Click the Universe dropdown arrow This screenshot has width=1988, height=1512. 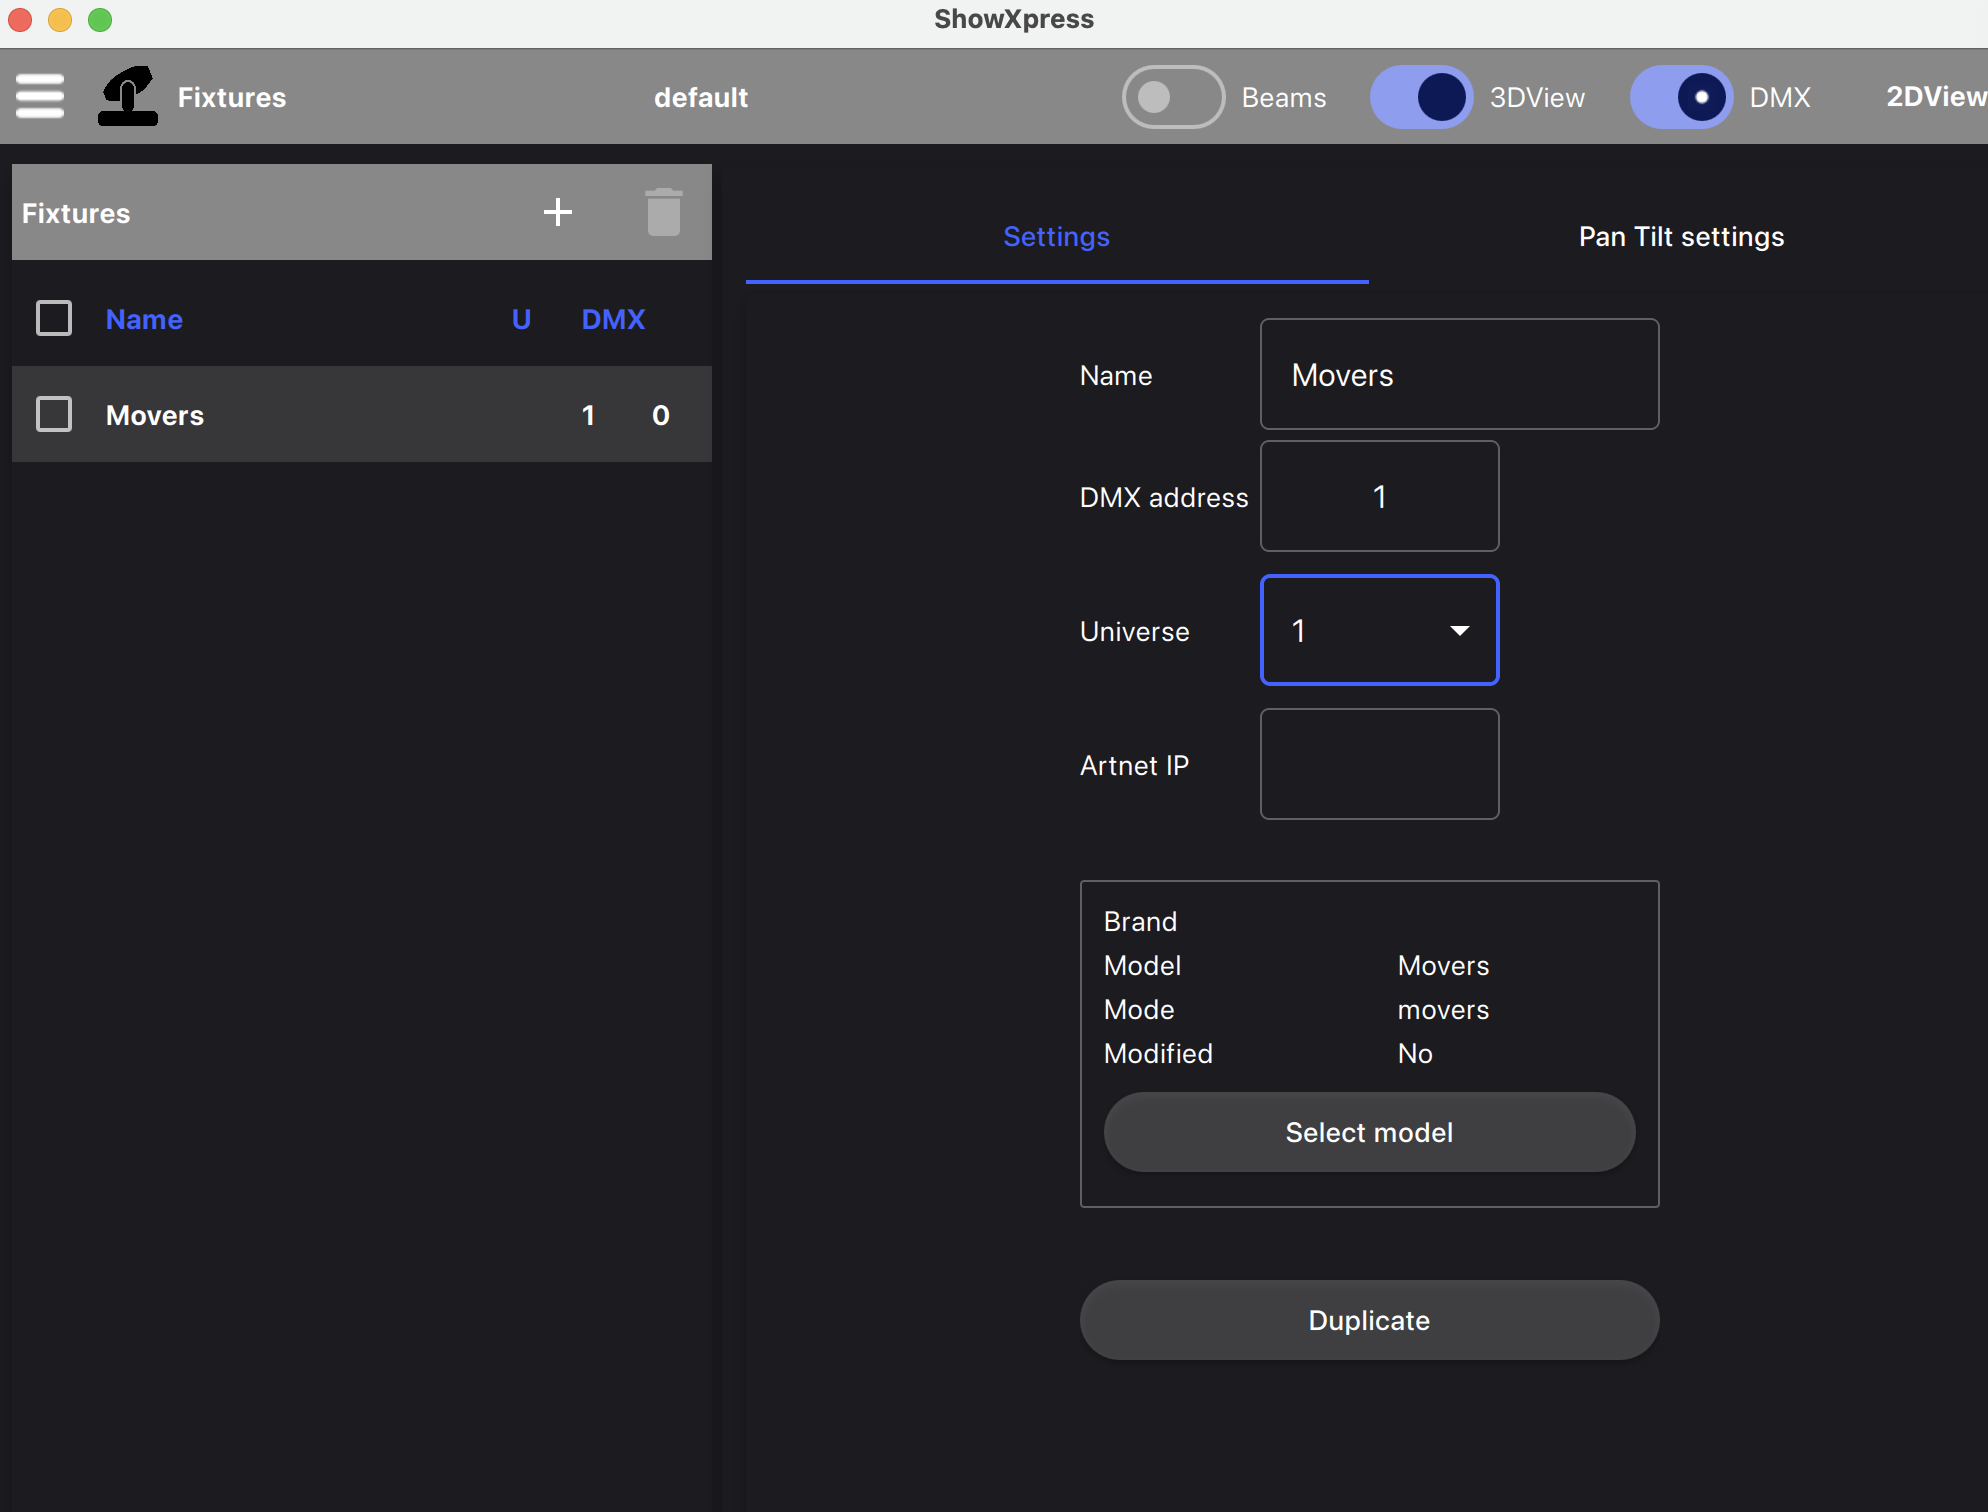pyautogui.click(x=1459, y=631)
